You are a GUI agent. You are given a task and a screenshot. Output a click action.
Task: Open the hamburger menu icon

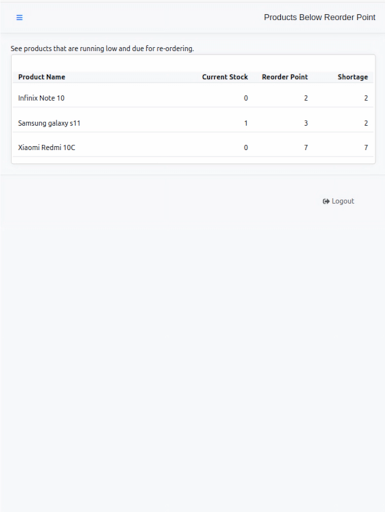pos(19,17)
